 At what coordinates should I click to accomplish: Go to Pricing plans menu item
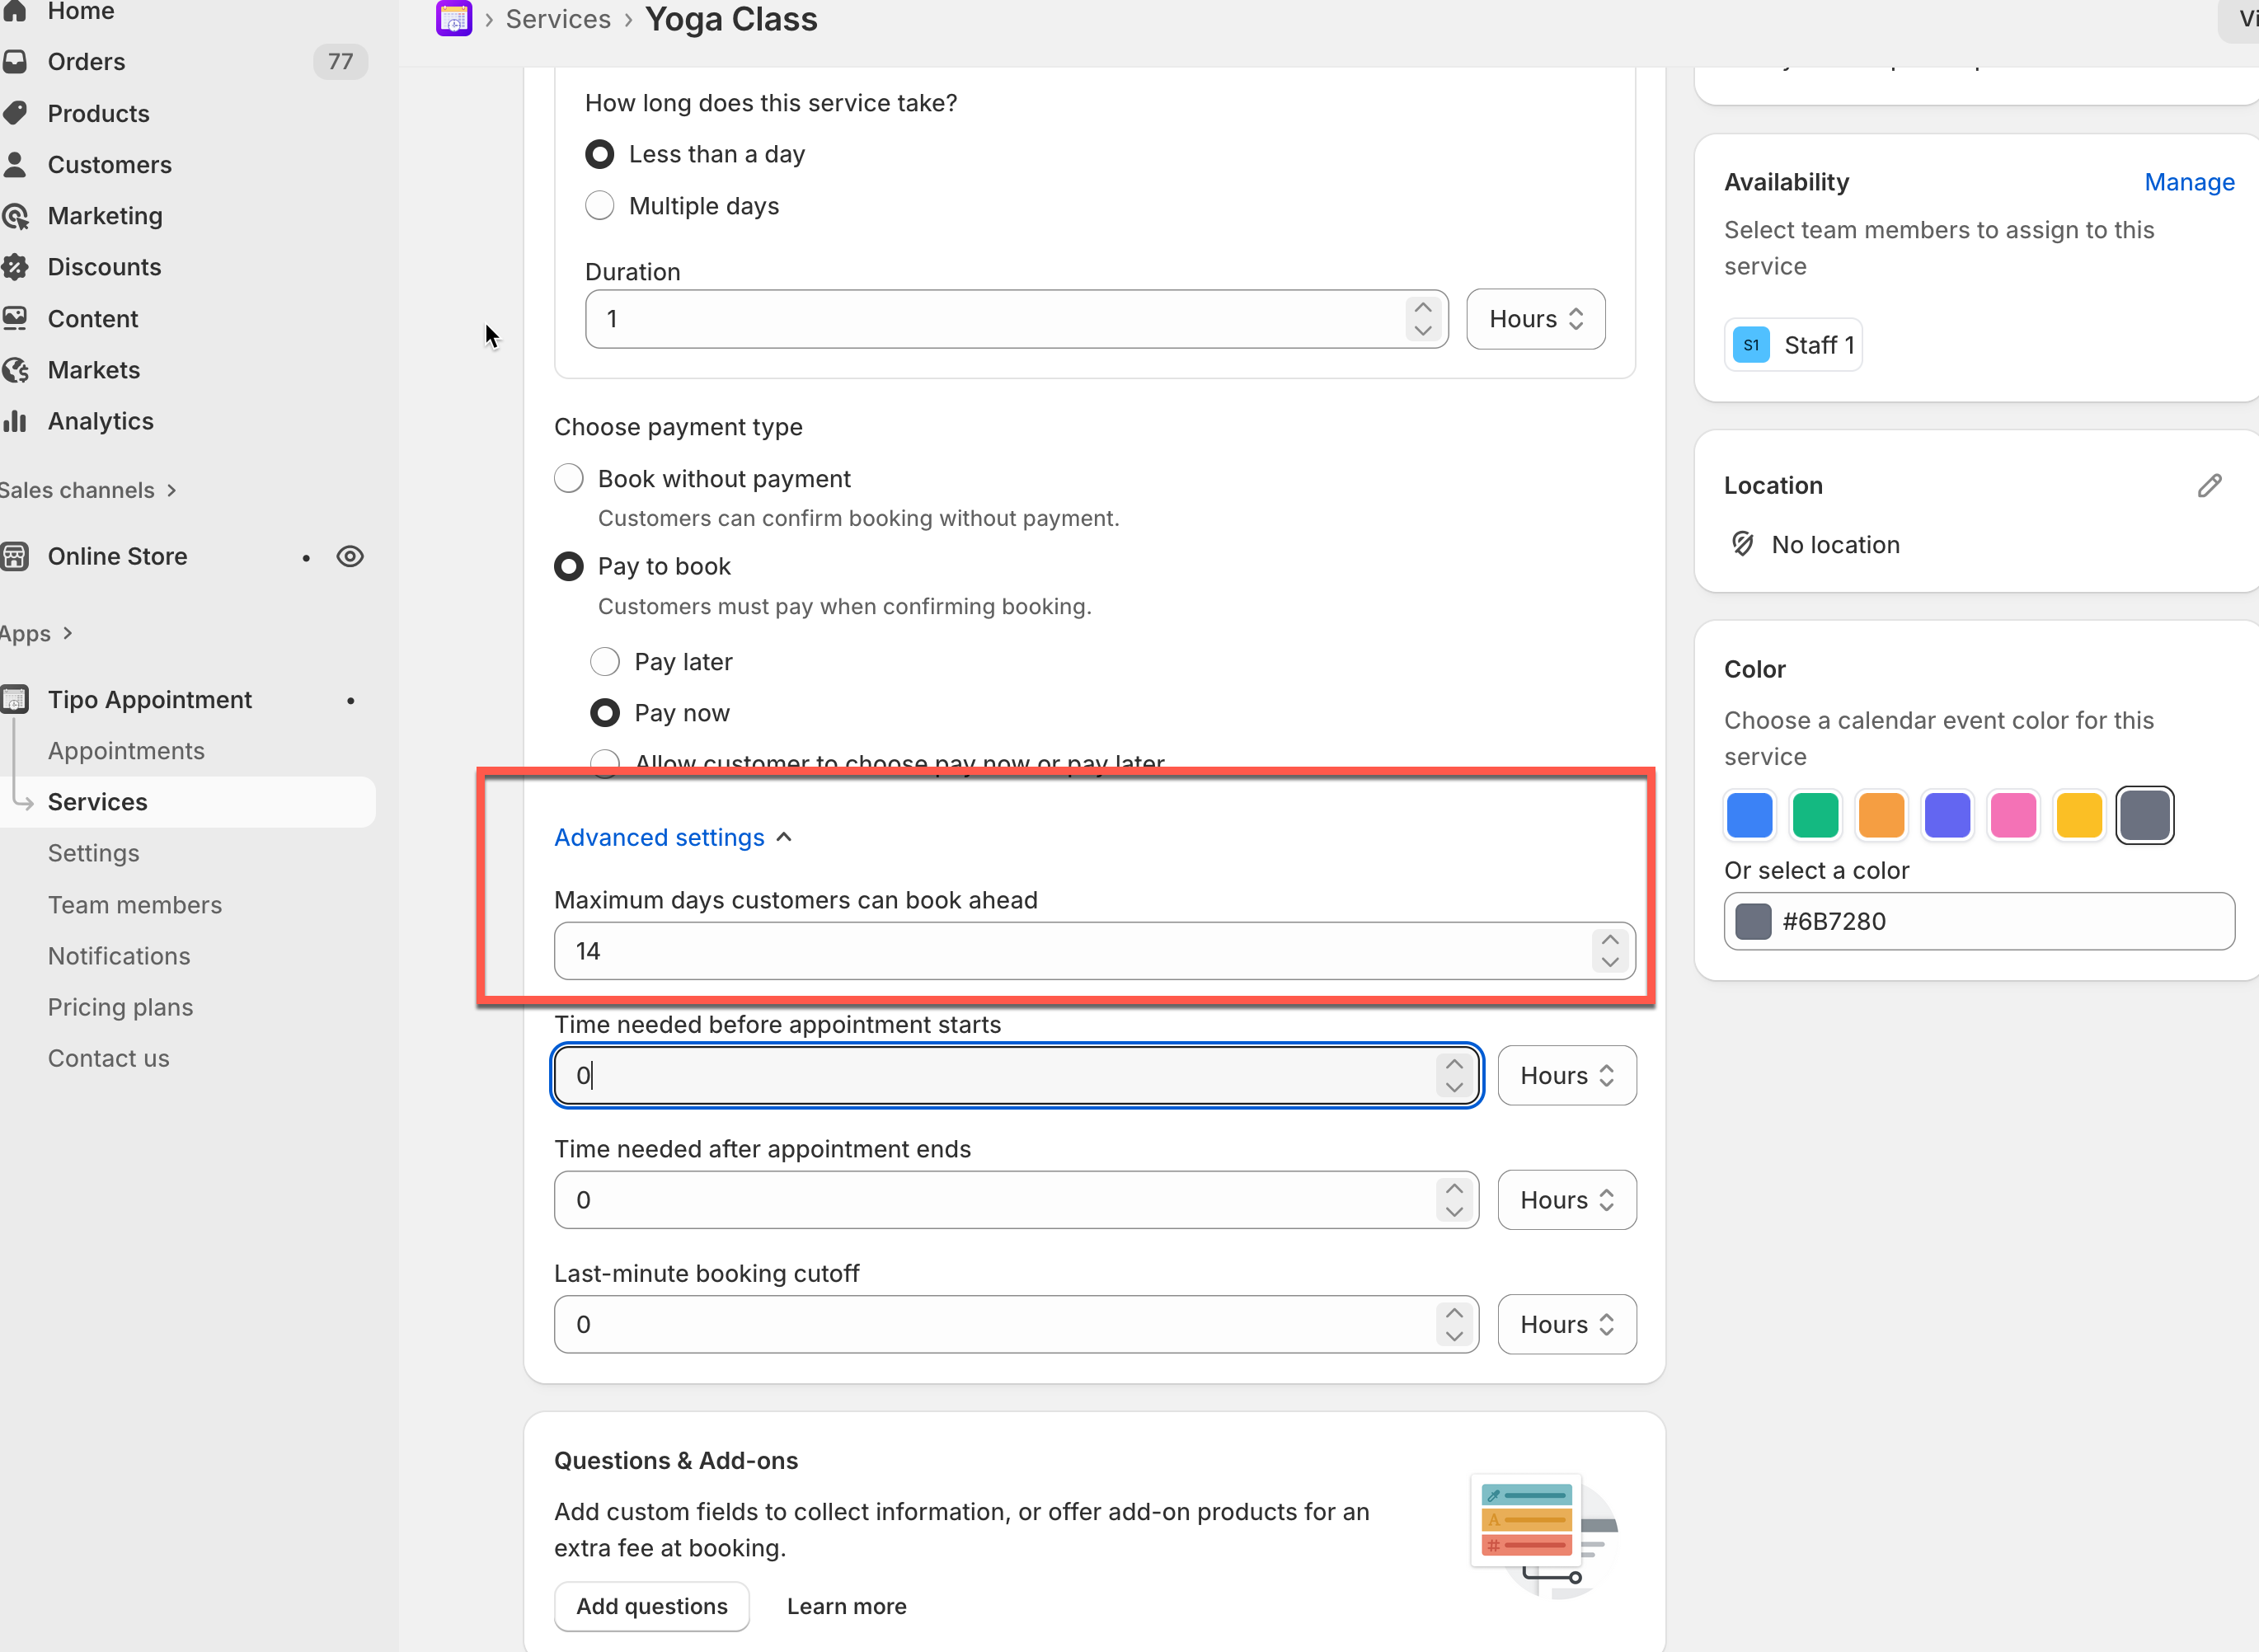coord(120,1007)
